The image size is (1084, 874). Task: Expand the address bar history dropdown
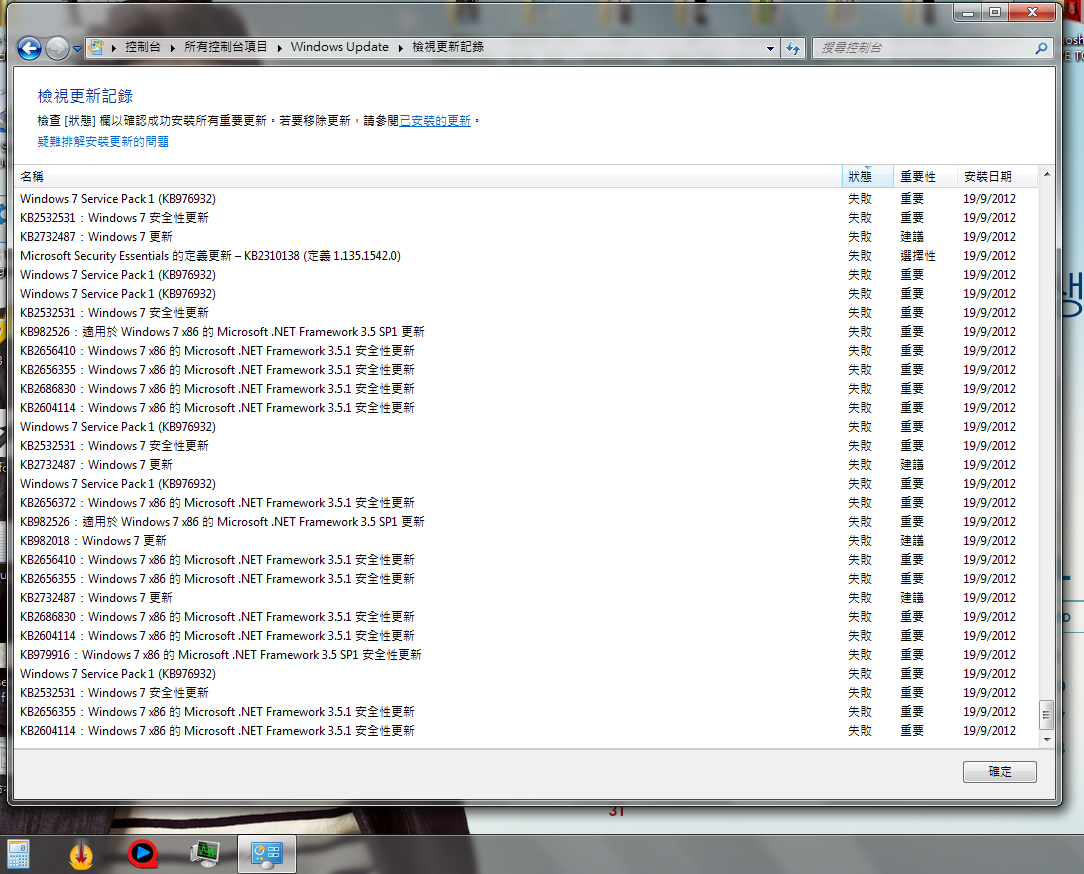pyautogui.click(x=770, y=48)
